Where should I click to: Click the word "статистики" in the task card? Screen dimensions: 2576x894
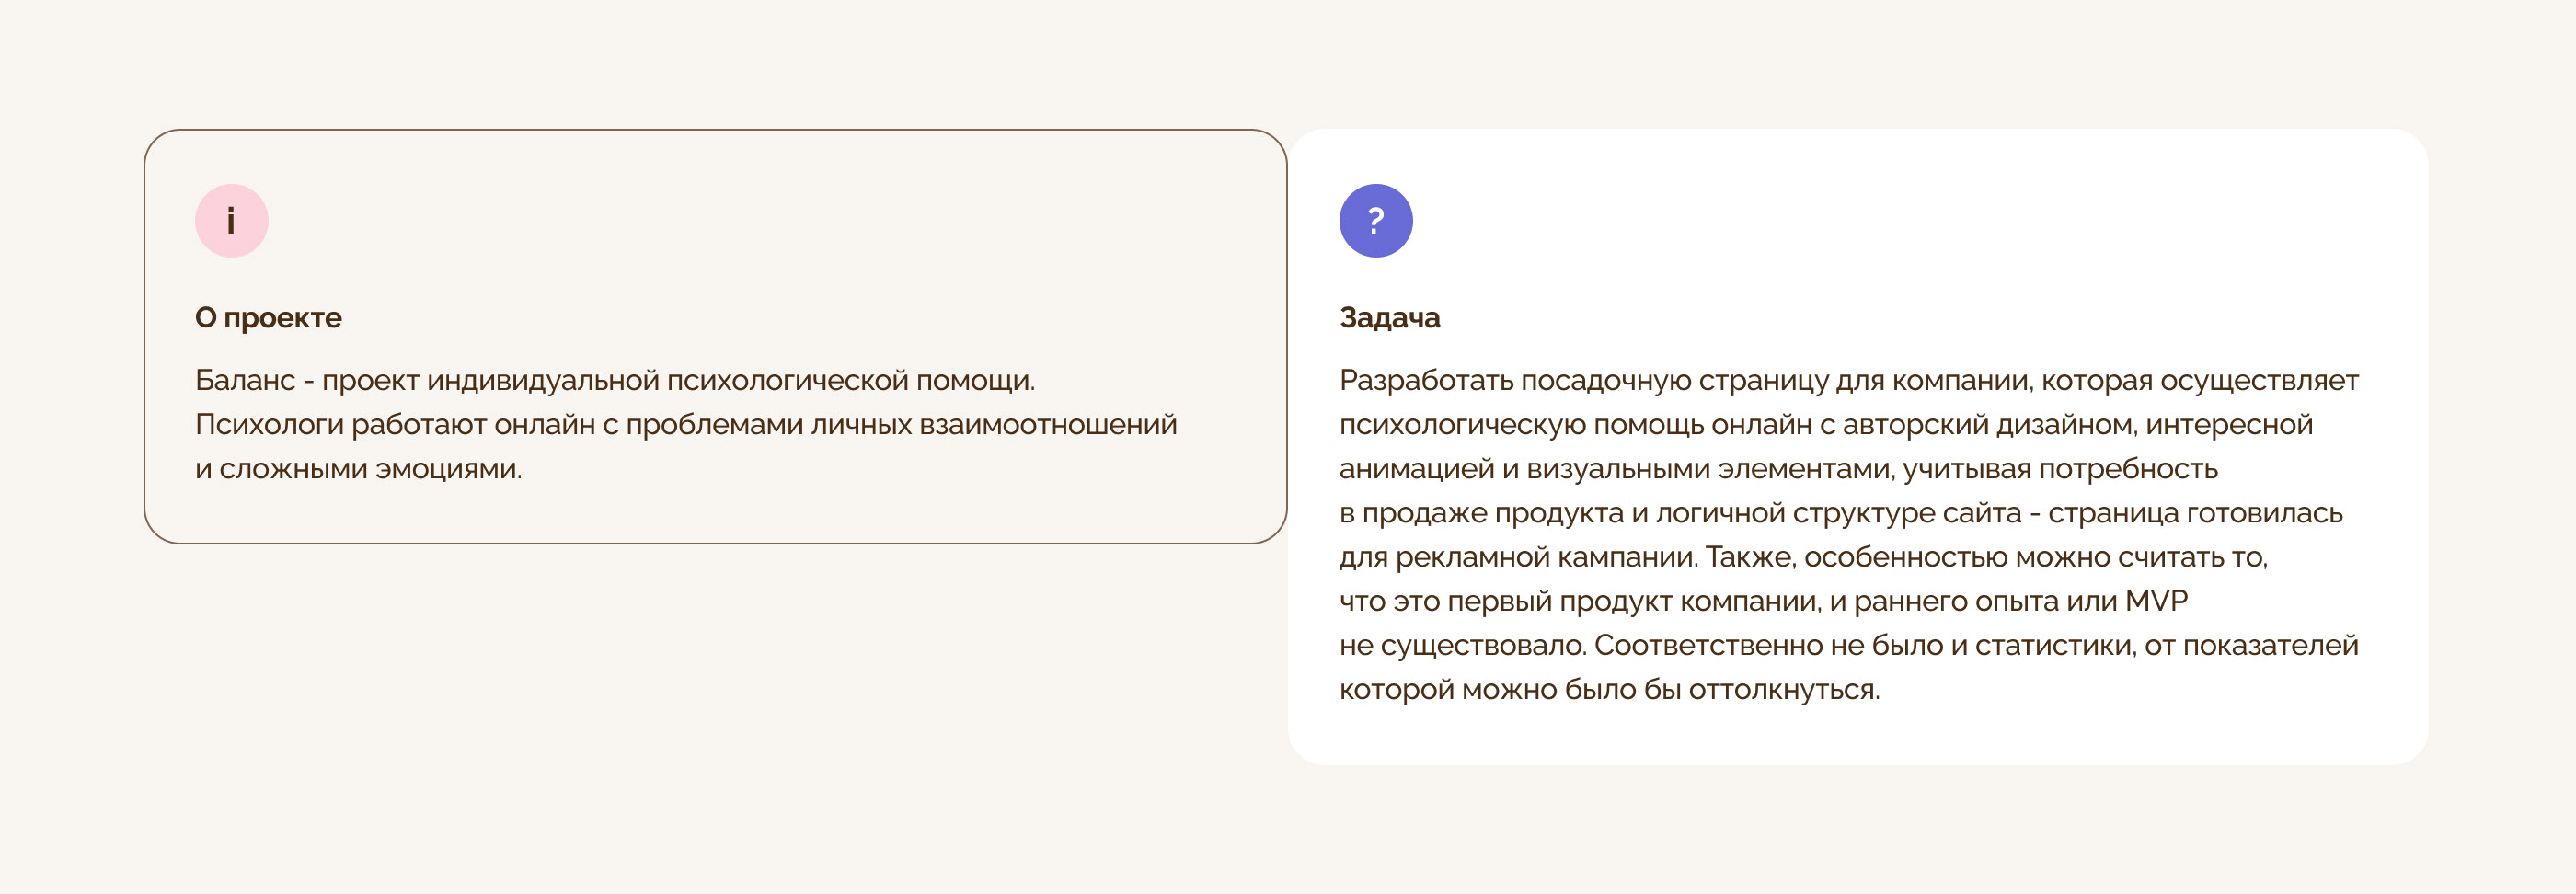coord(2053,646)
